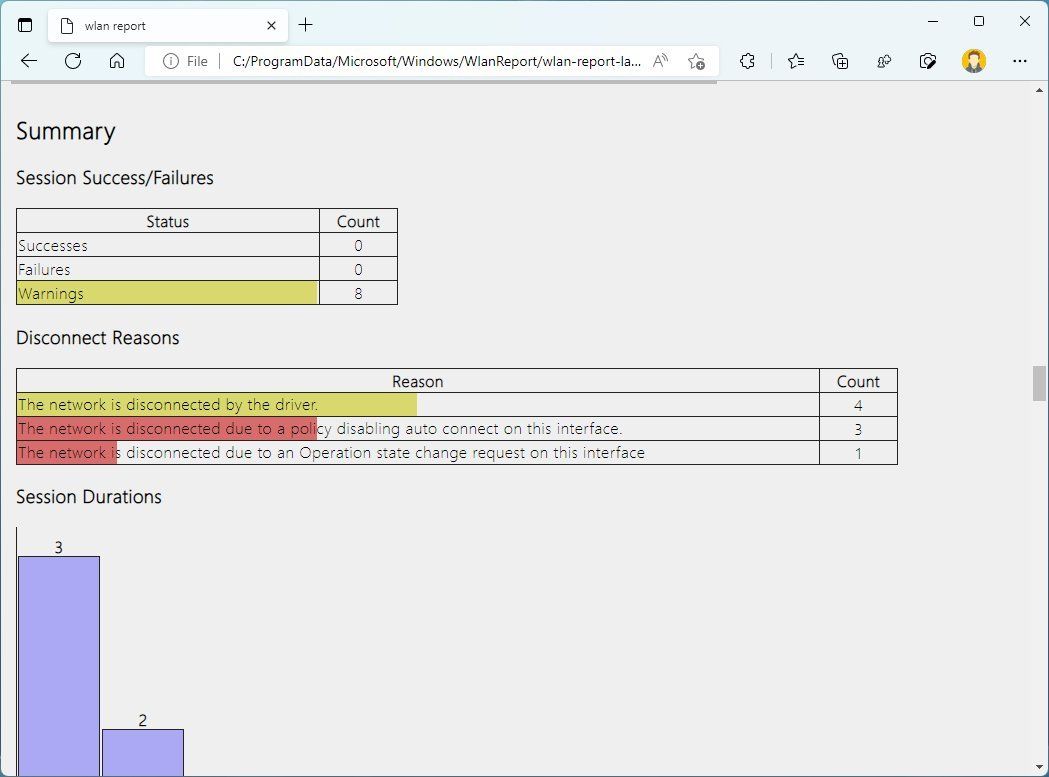
Task: Select the highlighted Warnings table row
Action: click(x=166, y=293)
